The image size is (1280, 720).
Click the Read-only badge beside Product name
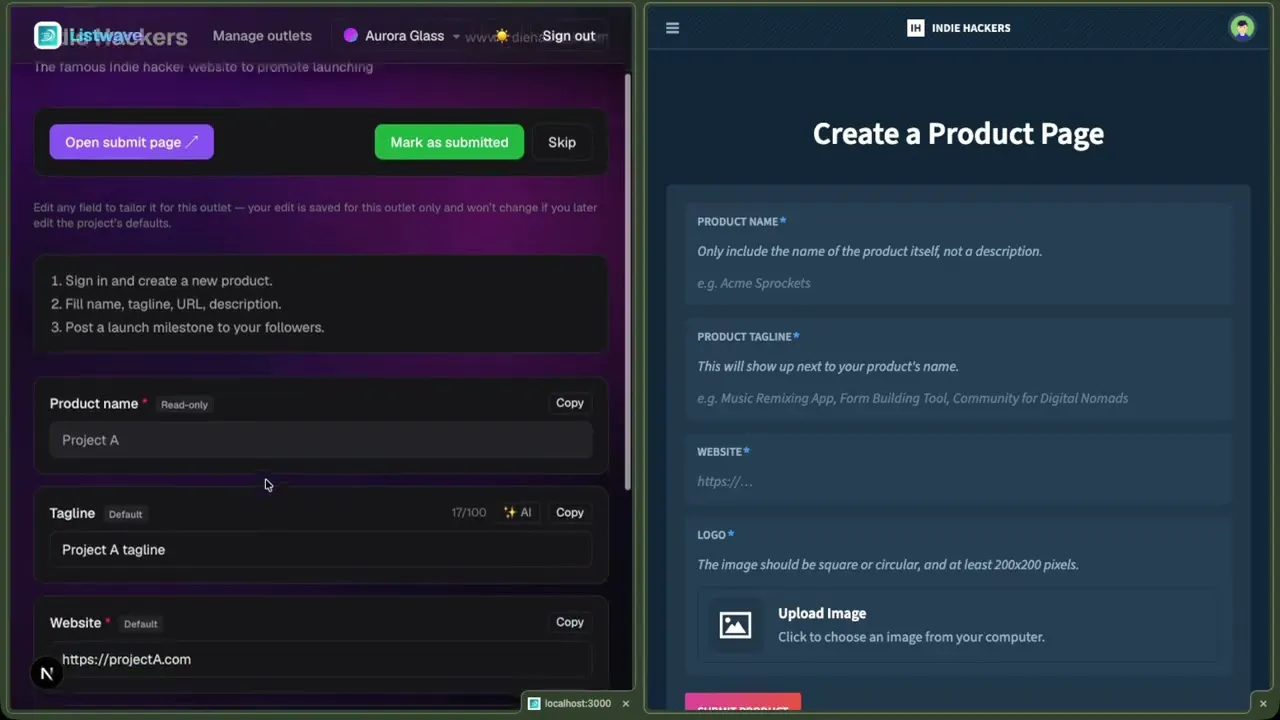(x=184, y=405)
